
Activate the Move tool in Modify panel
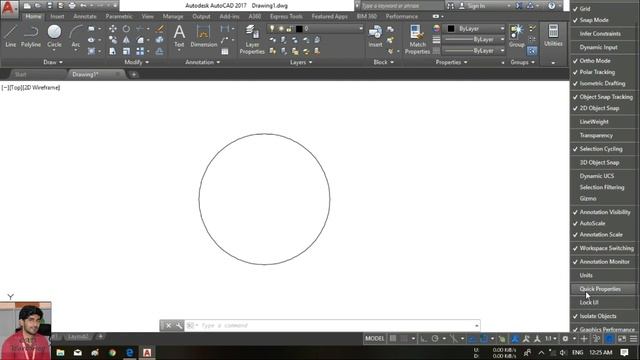click(x=113, y=29)
